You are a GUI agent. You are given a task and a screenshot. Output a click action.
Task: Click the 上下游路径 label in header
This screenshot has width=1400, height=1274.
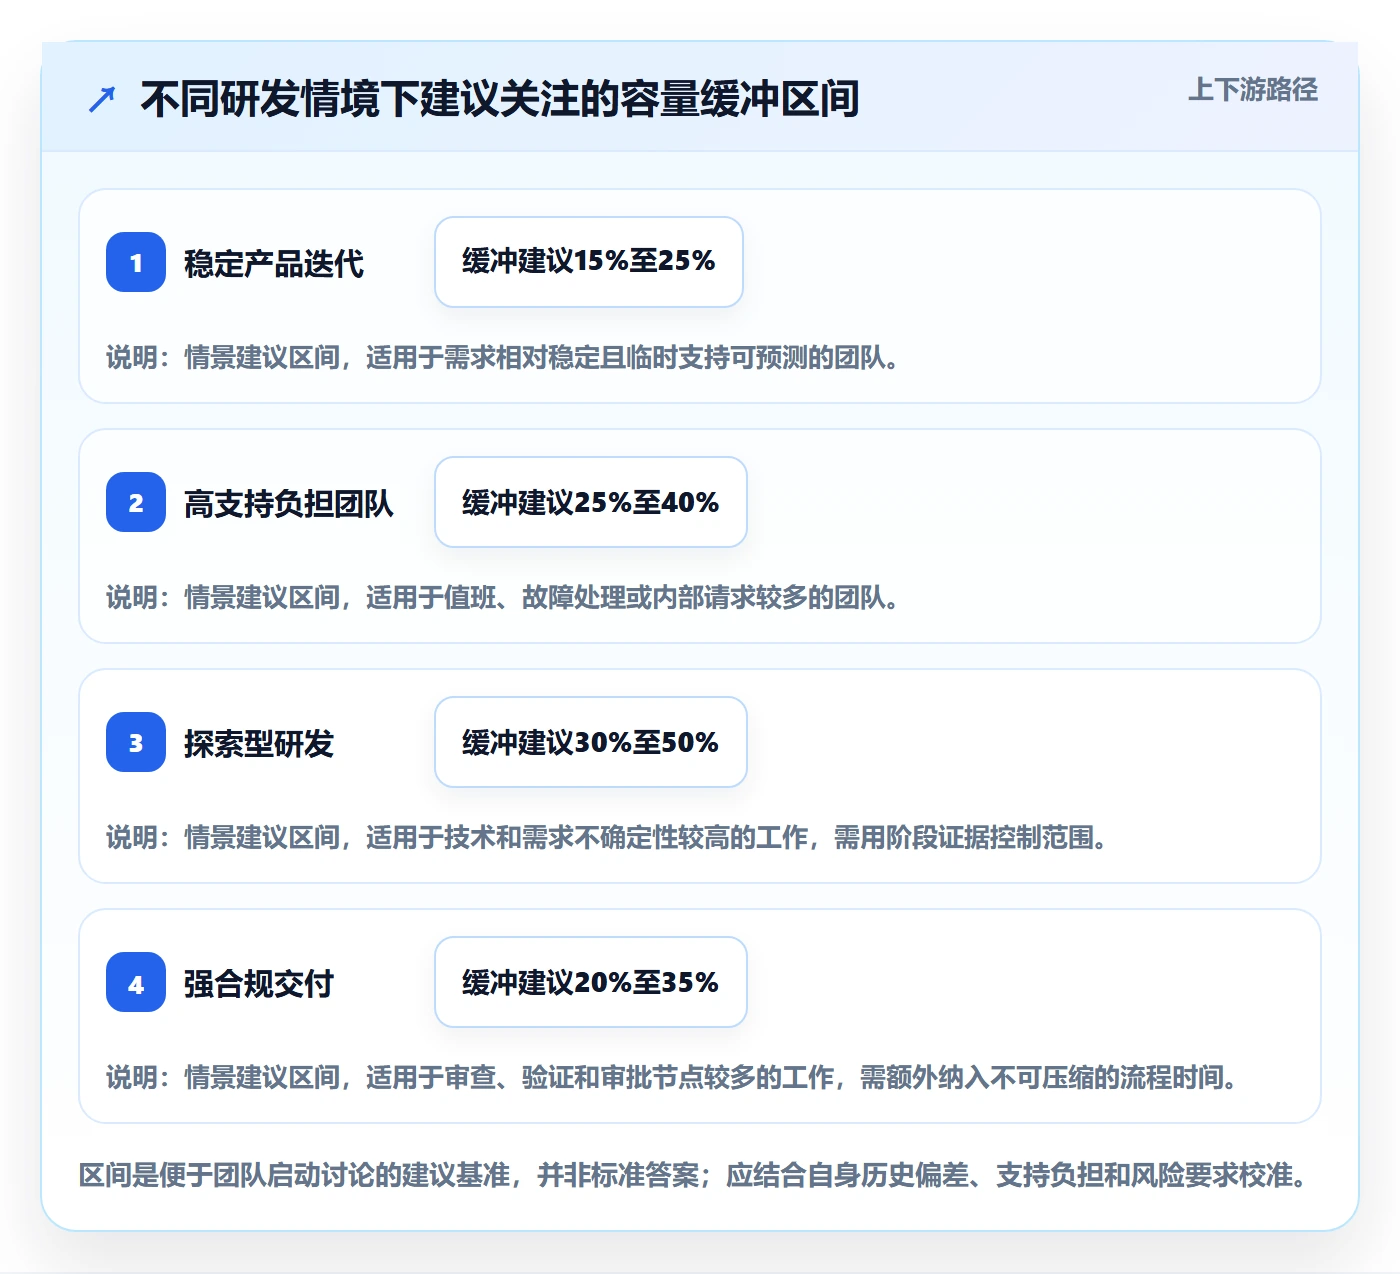tap(1253, 90)
